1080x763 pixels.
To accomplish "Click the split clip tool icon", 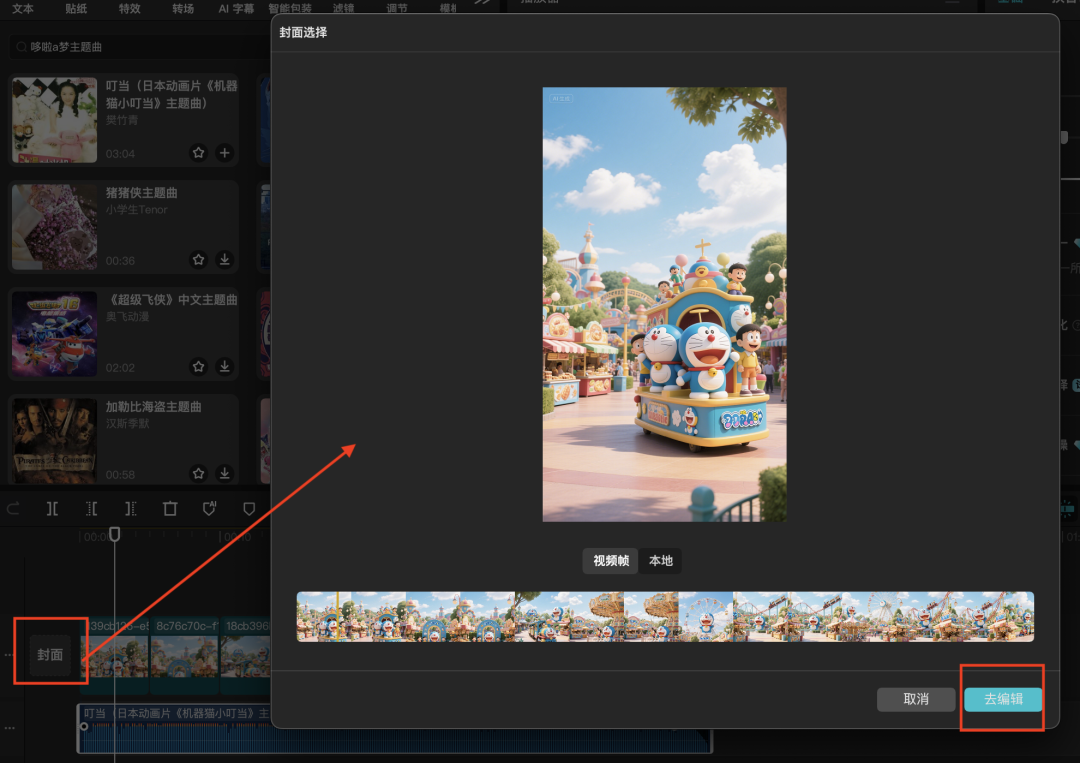I will click(52, 509).
